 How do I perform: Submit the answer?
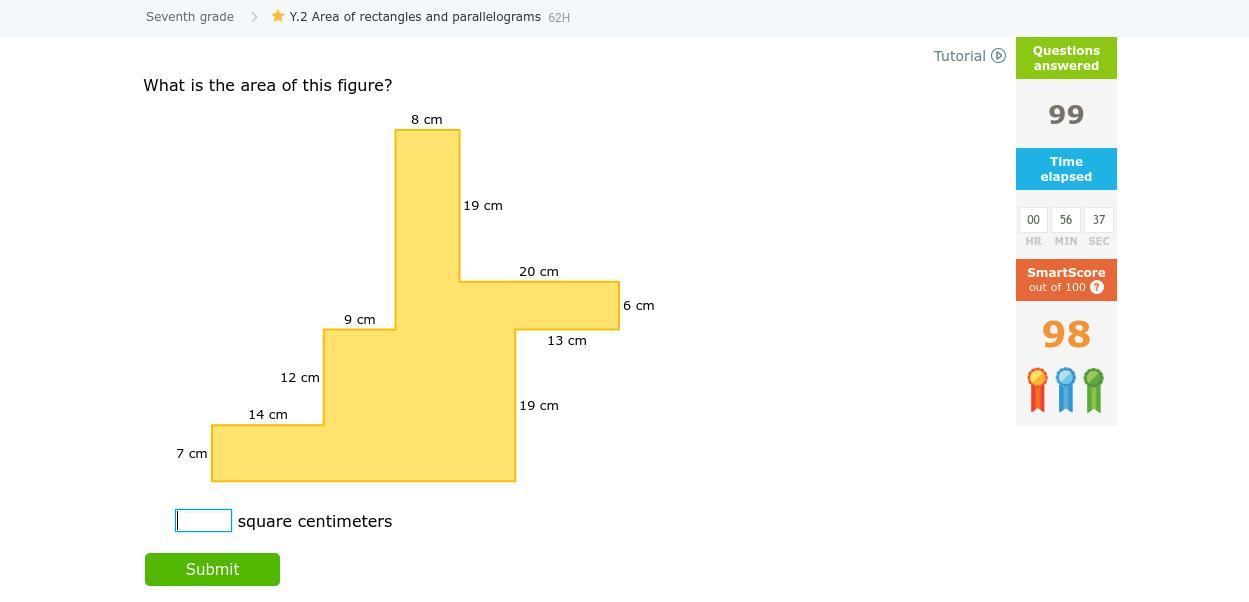pyautogui.click(x=212, y=569)
